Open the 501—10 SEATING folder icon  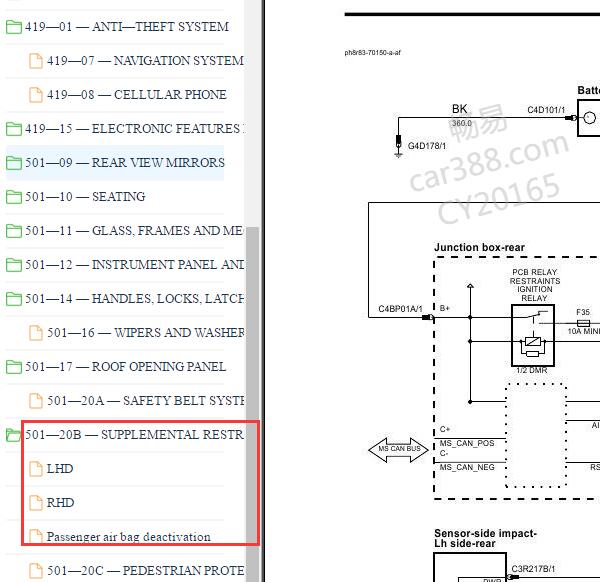point(14,197)
